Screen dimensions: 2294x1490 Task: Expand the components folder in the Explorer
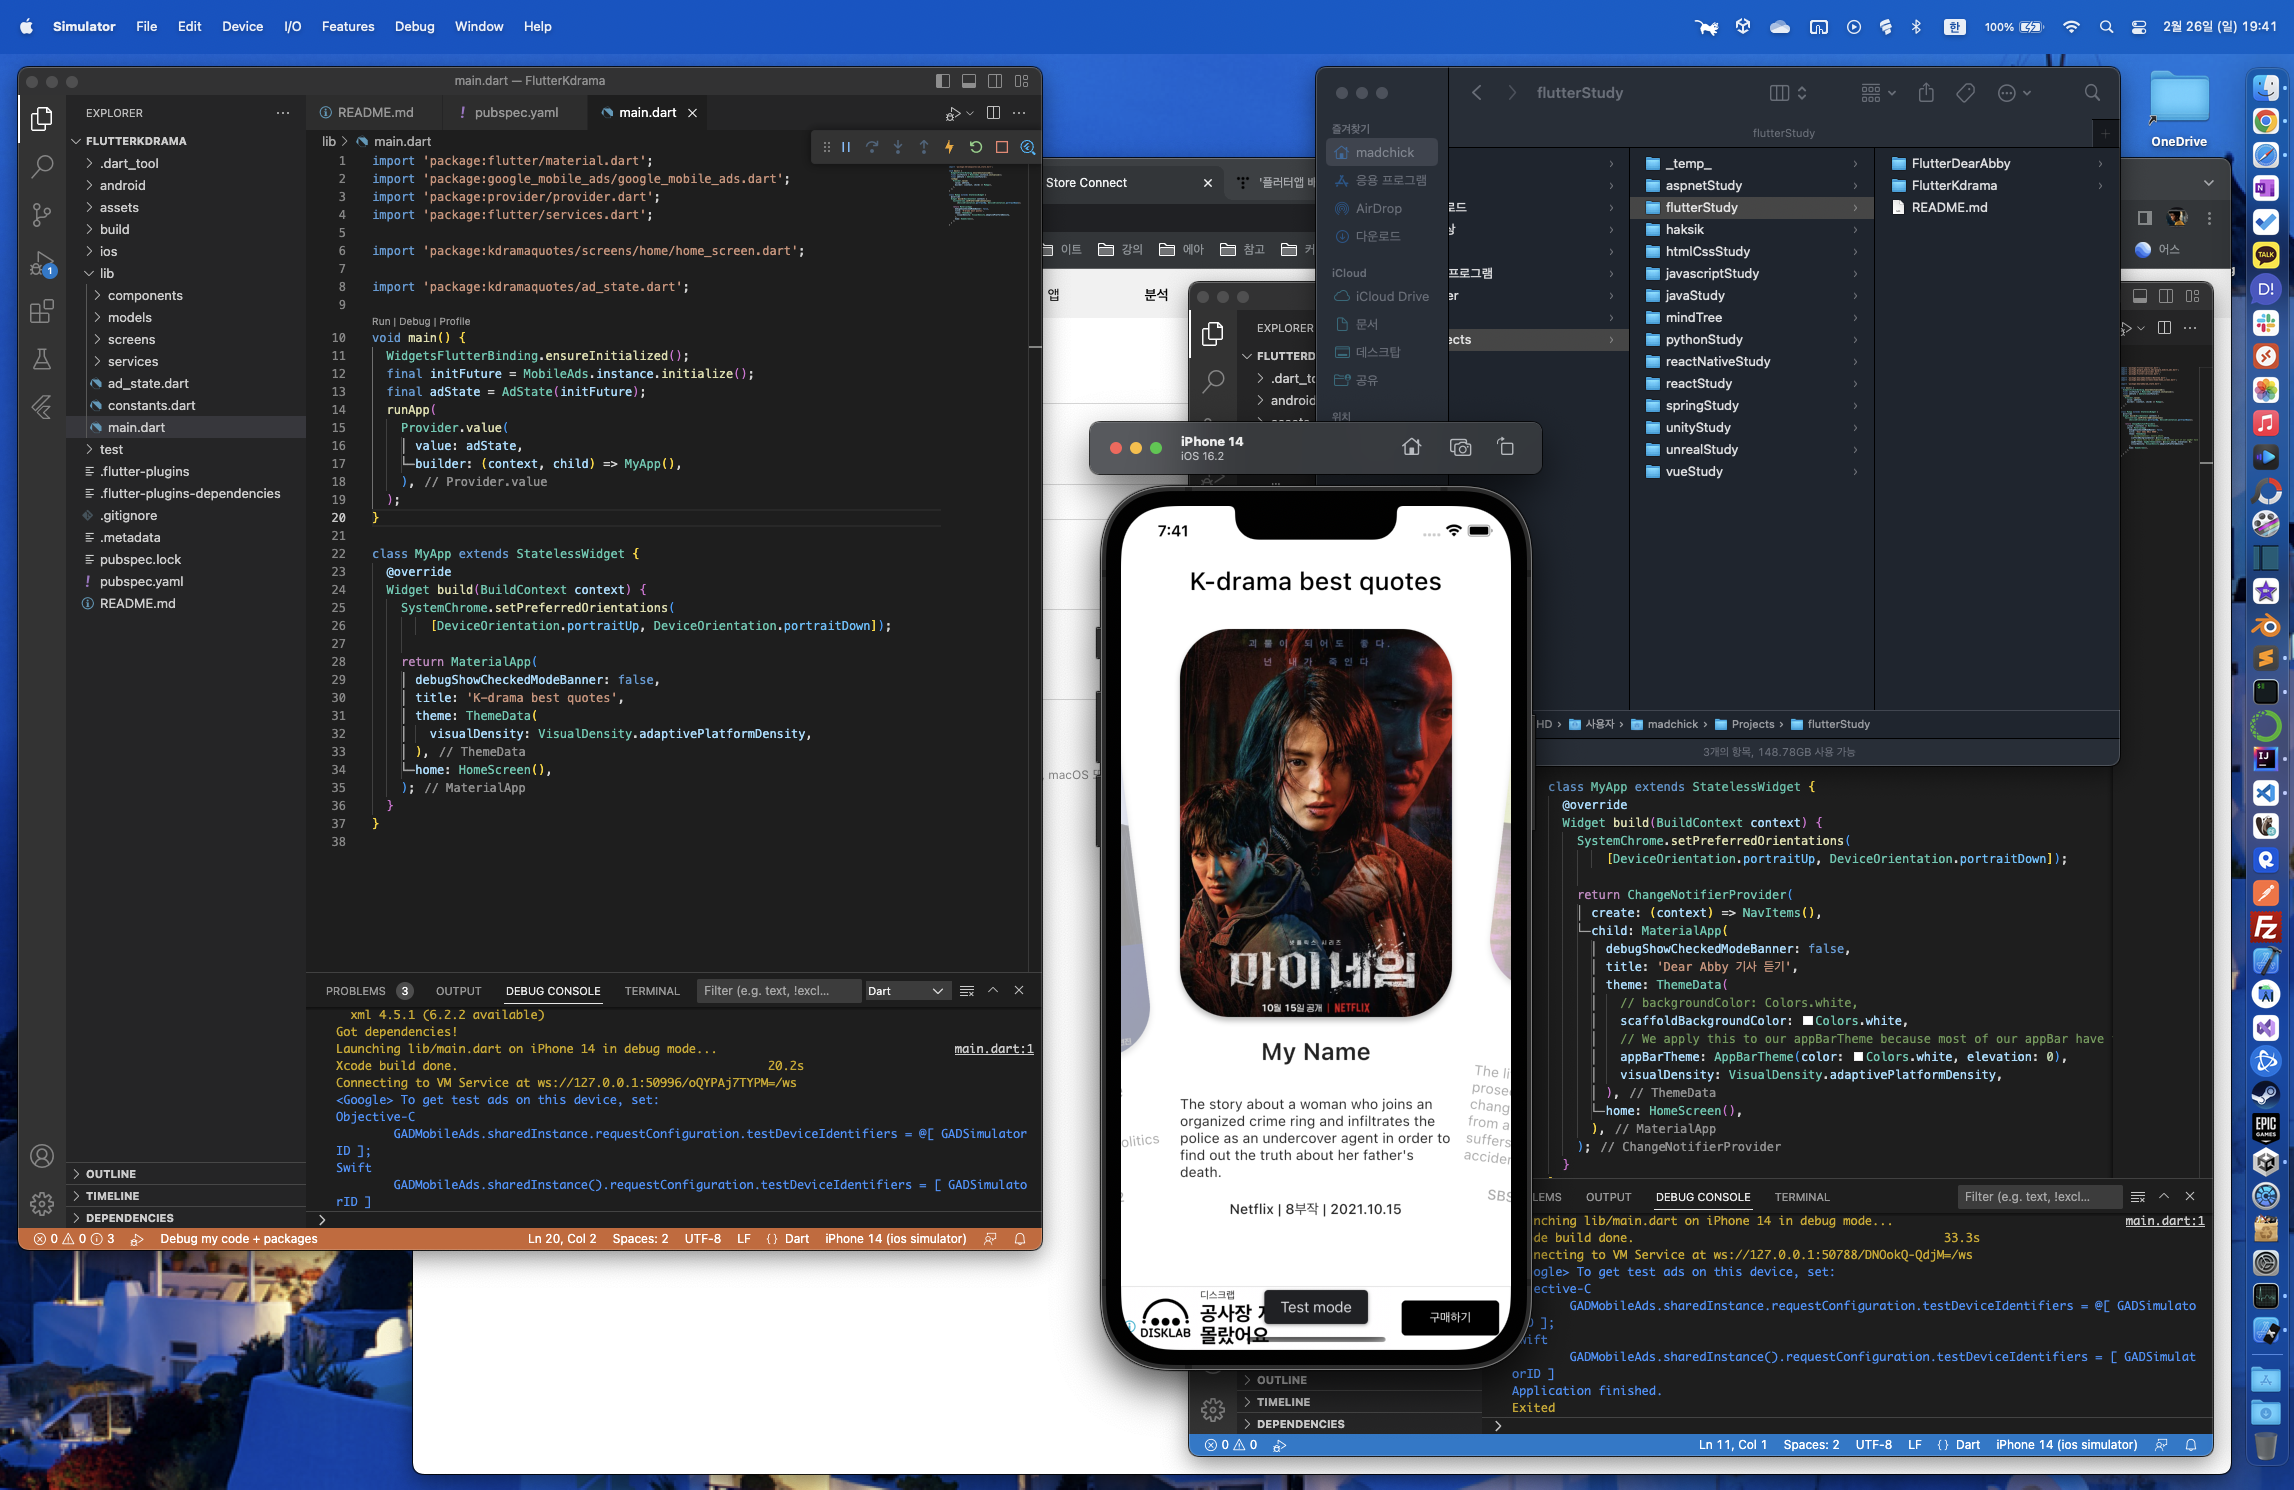coord(145,295)
